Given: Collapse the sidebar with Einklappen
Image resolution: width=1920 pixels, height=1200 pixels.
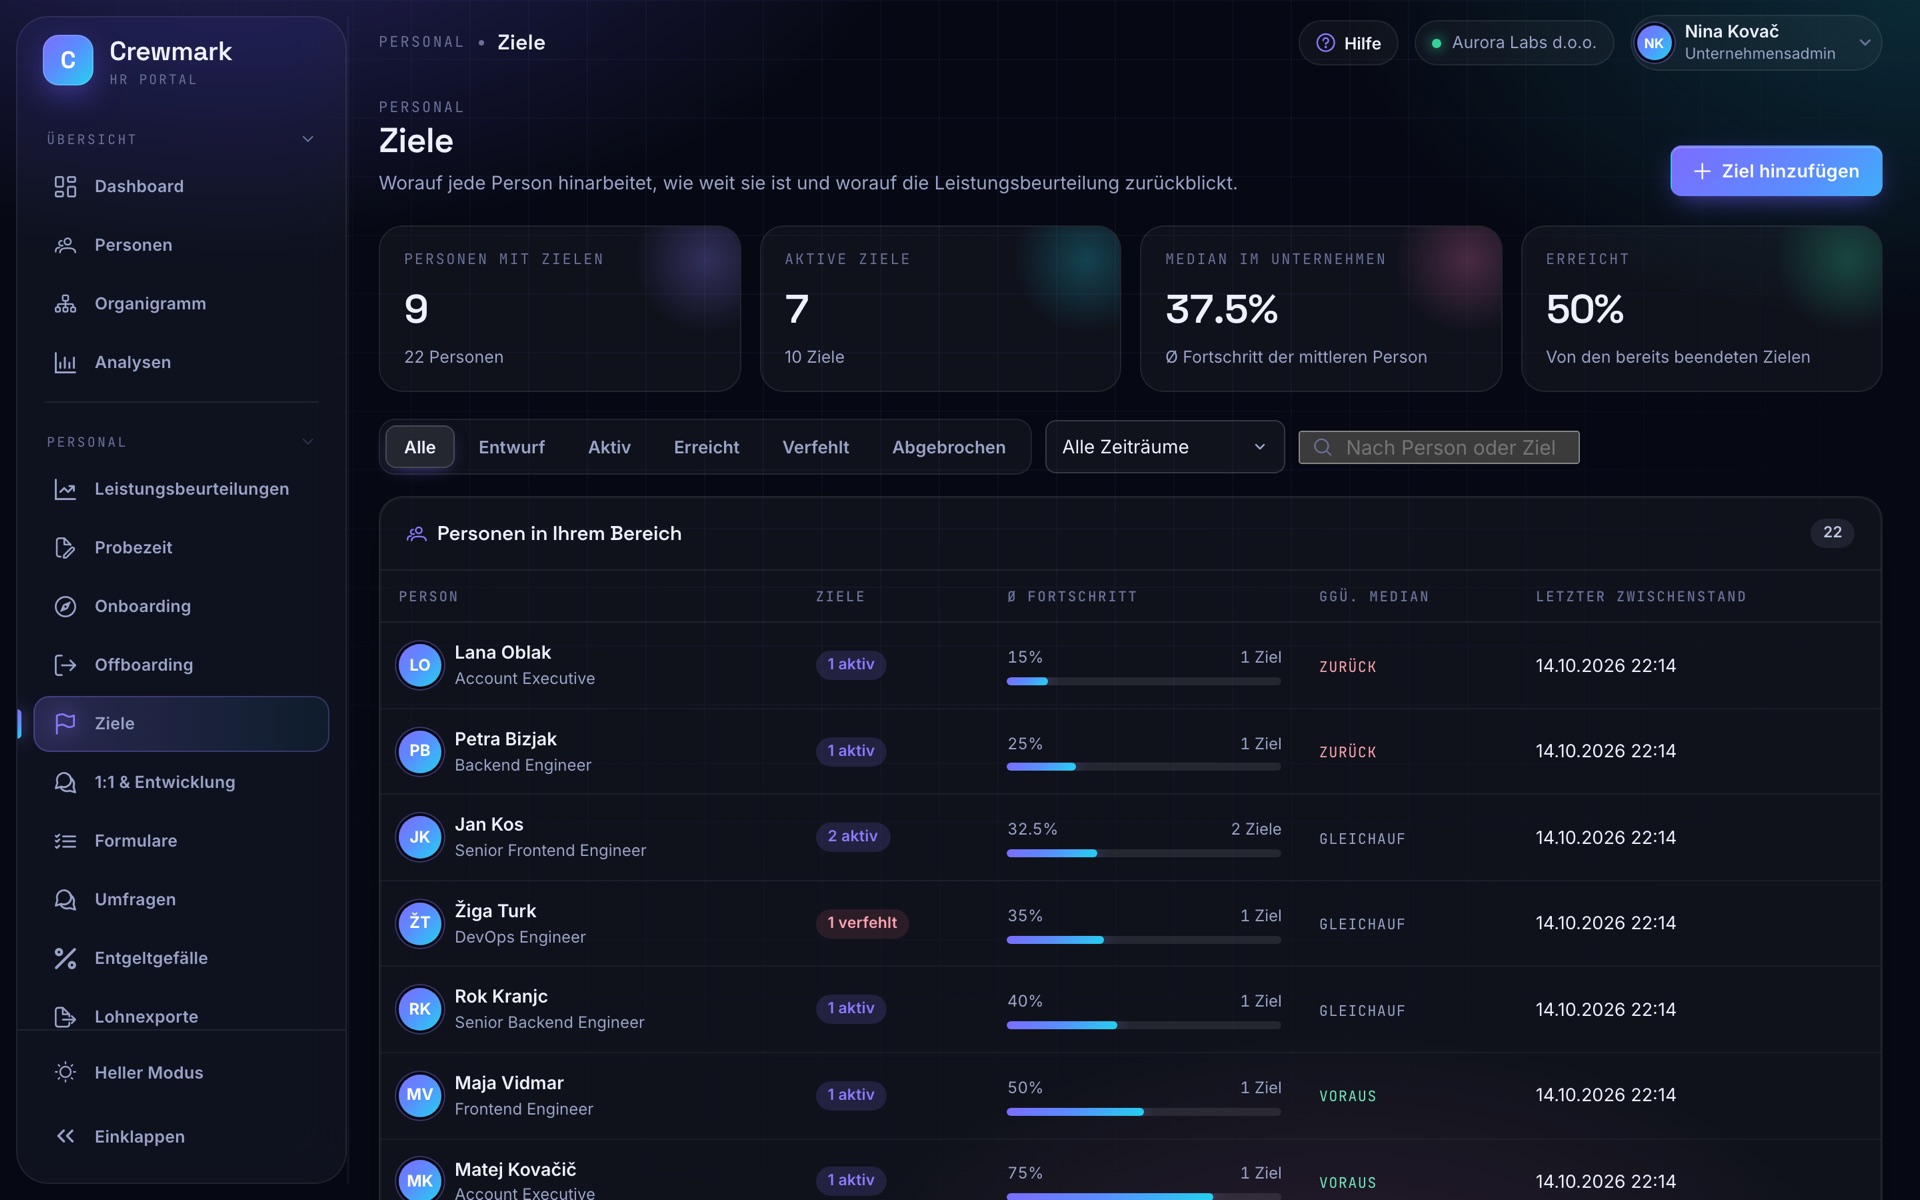Looking at the screenshot, I should (x=181, y=1136).
